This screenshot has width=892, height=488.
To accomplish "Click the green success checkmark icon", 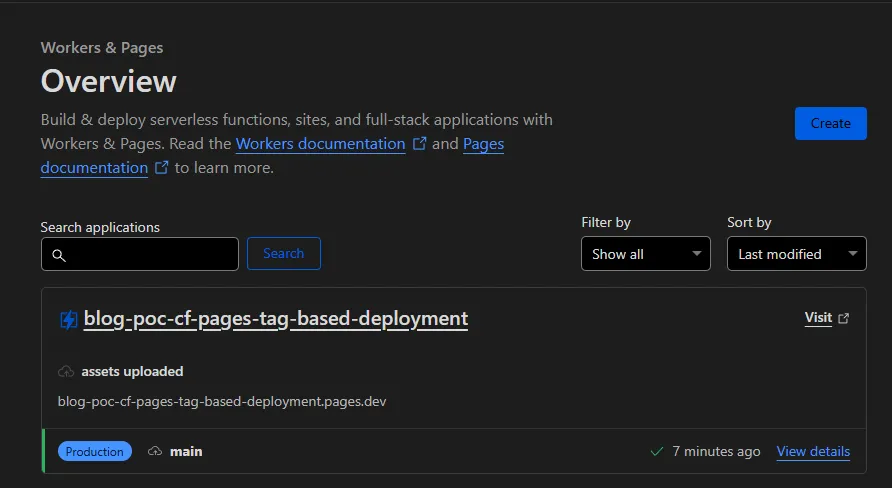I will [x=657, y=452].
